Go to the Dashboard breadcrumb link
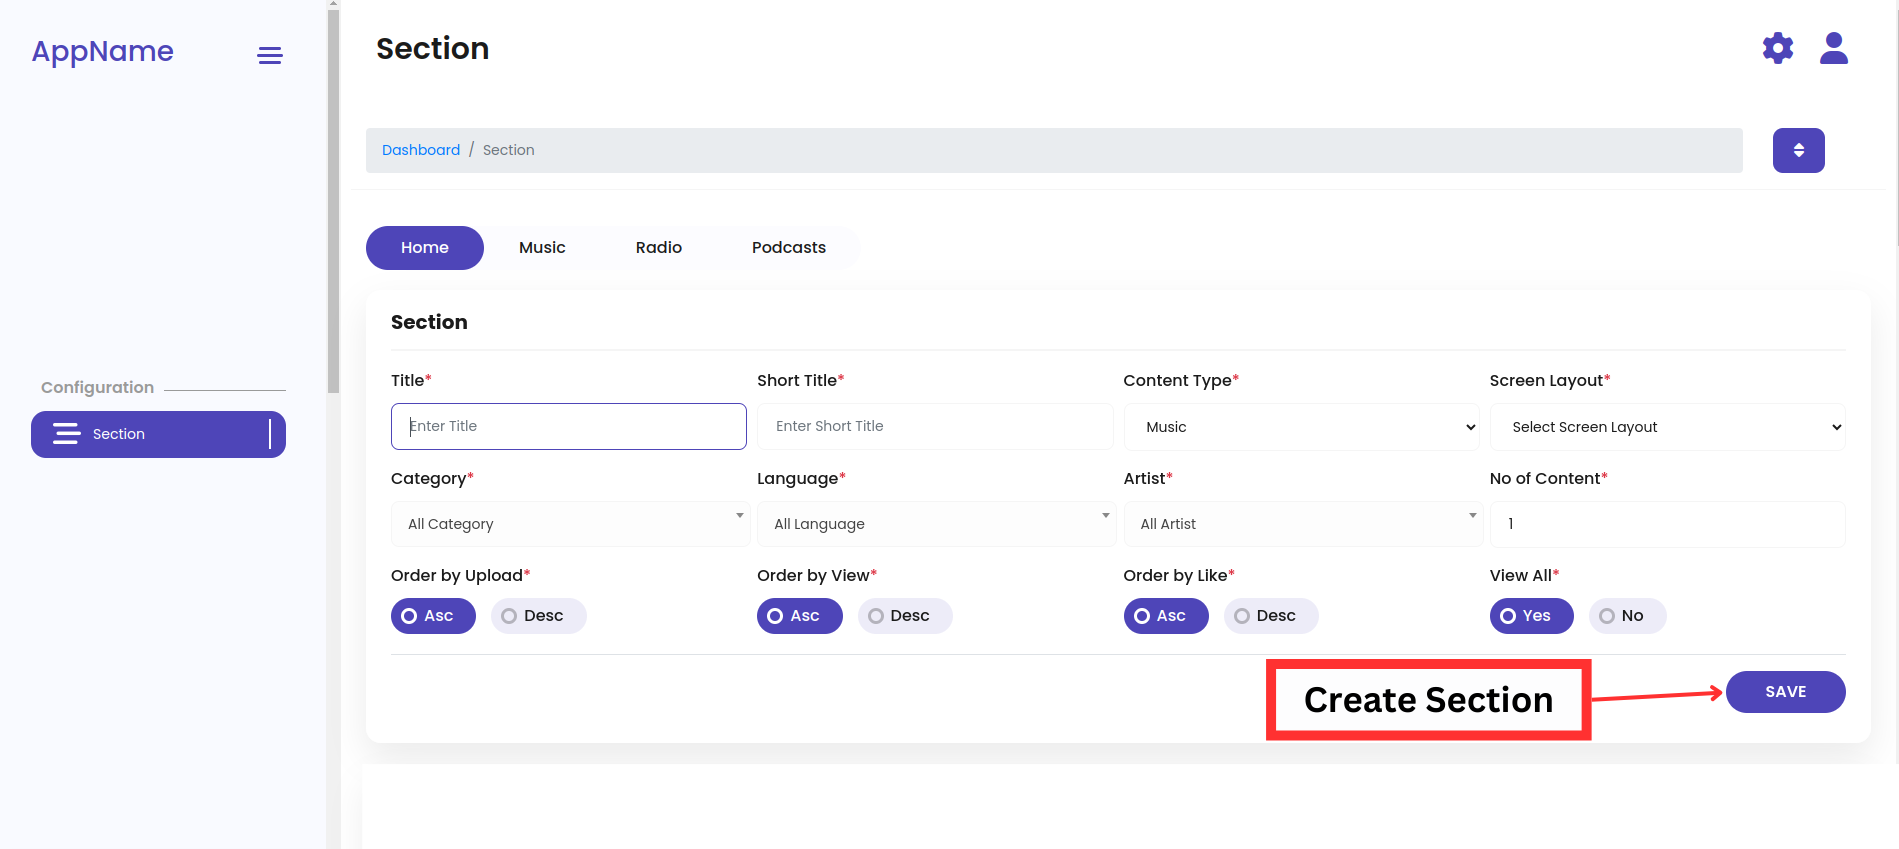Image resolution: width=1899 pixels, height=849 pixels. (x=421, y=150)
